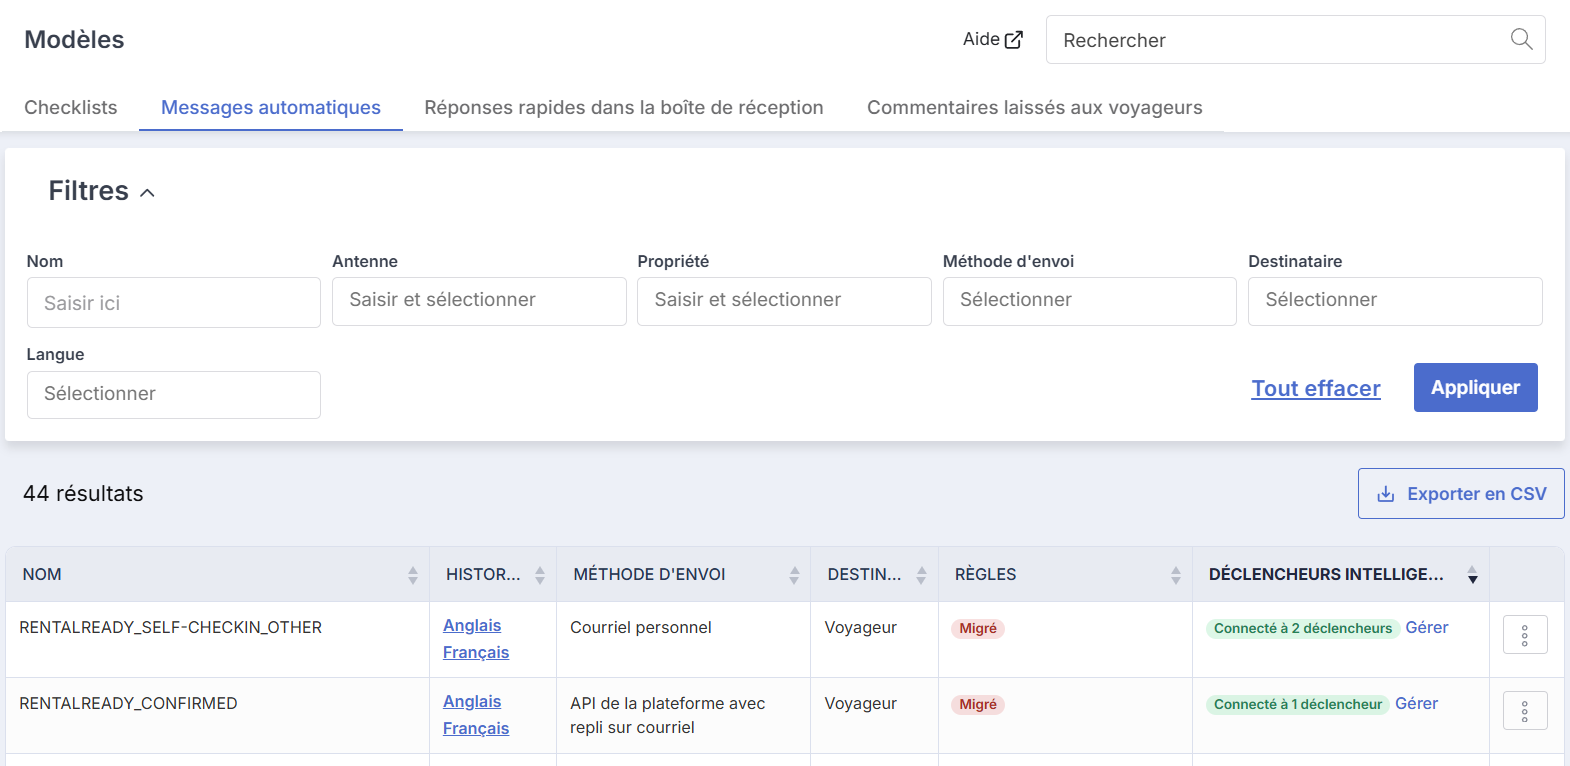Open the Méthode d'envoi filter dropdown
This screenshot has height=766, width=1570.
1089,301
